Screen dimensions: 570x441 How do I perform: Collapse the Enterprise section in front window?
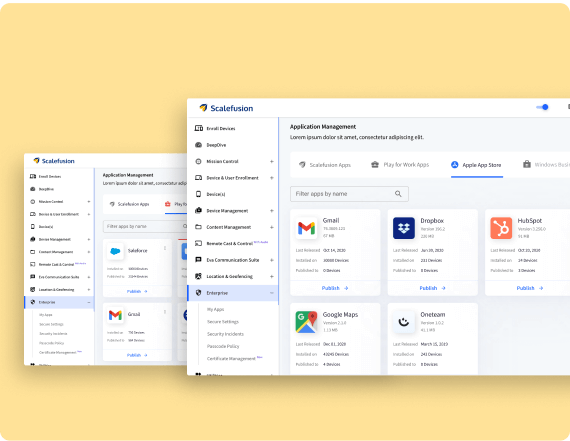tap(272, 293)
